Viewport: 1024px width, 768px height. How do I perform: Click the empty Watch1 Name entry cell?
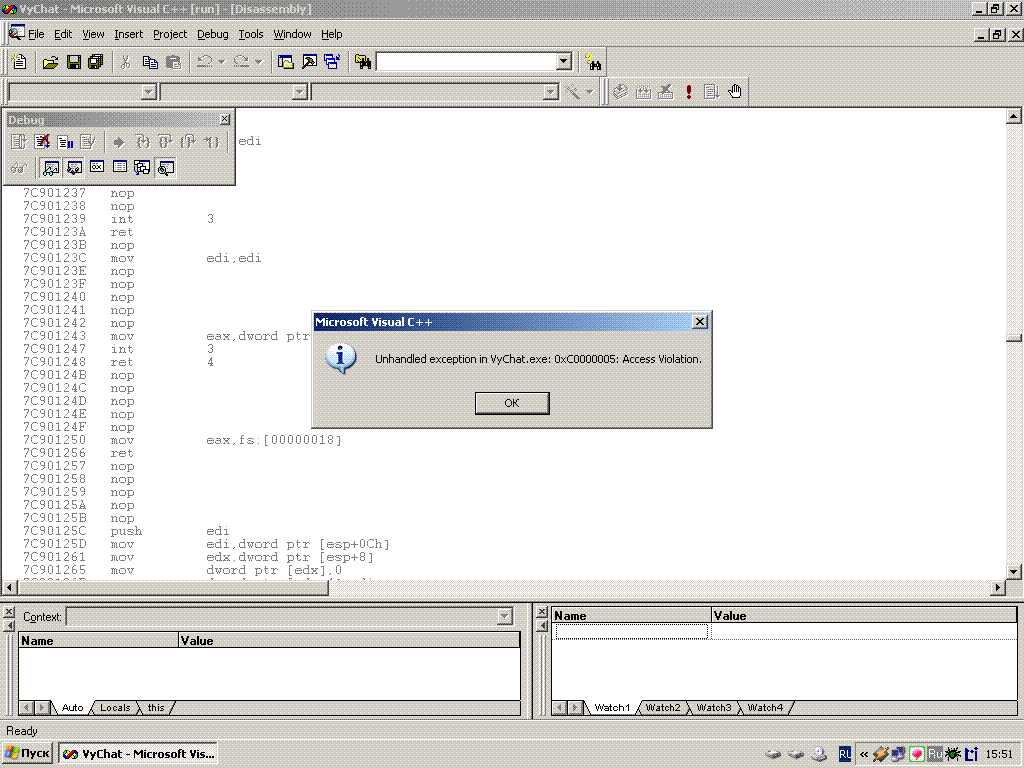pyautogui.click(x=631, y=632)
